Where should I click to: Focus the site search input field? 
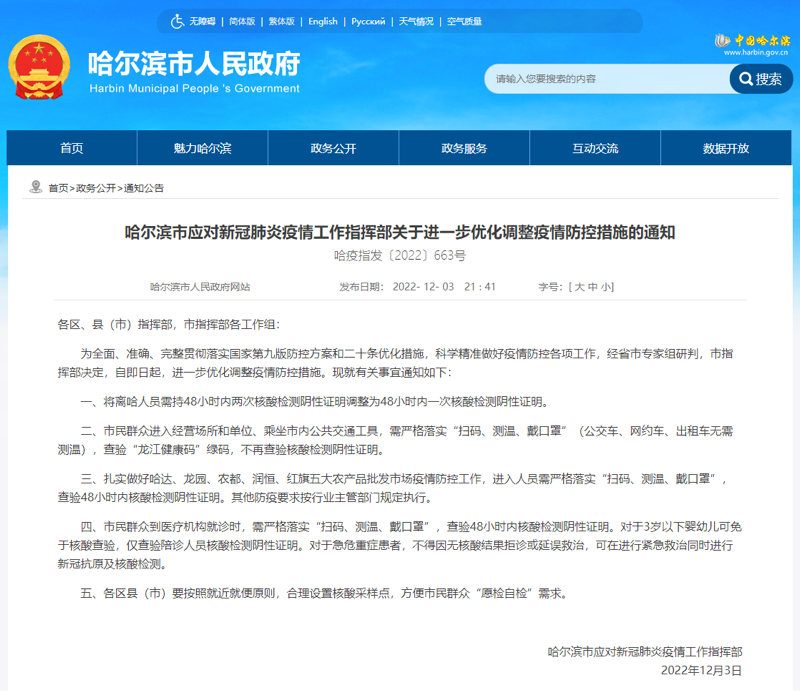(x=605, y=79)
